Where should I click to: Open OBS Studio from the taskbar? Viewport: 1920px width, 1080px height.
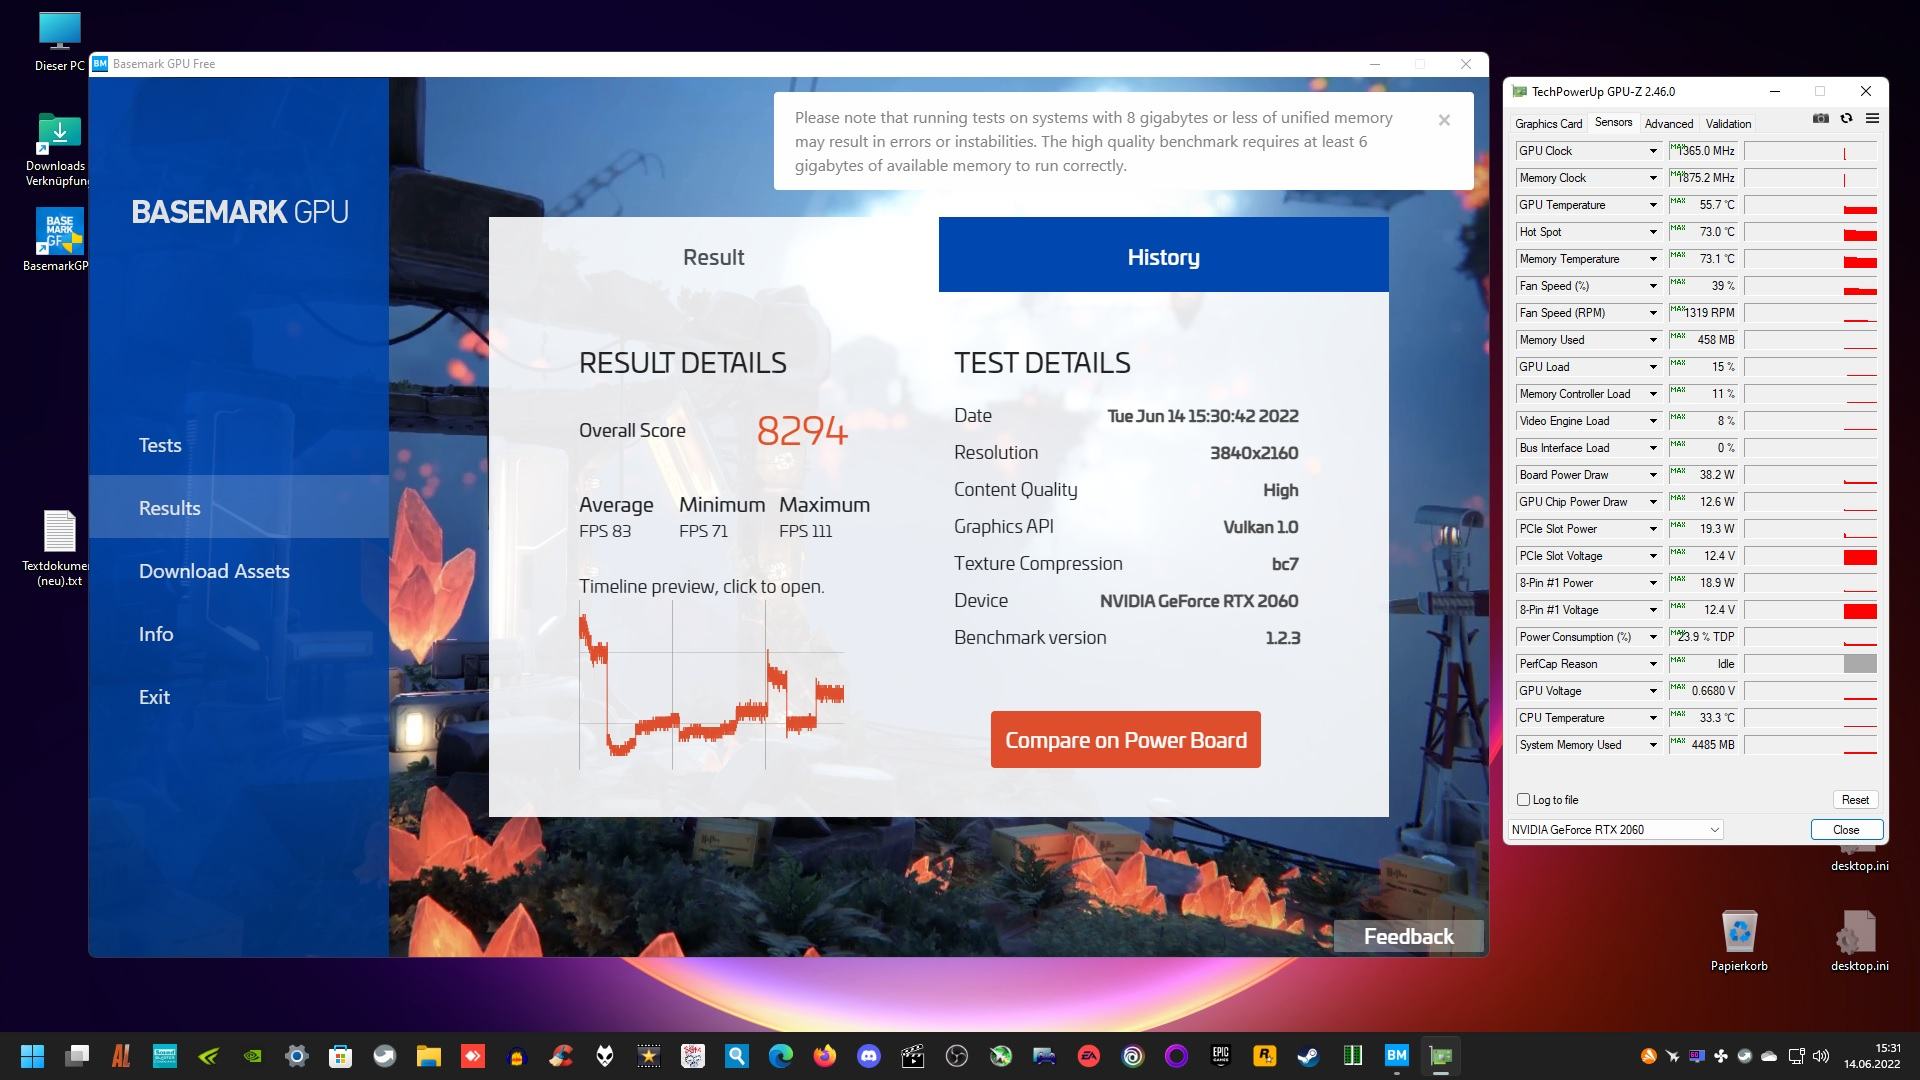point(957,1056)
